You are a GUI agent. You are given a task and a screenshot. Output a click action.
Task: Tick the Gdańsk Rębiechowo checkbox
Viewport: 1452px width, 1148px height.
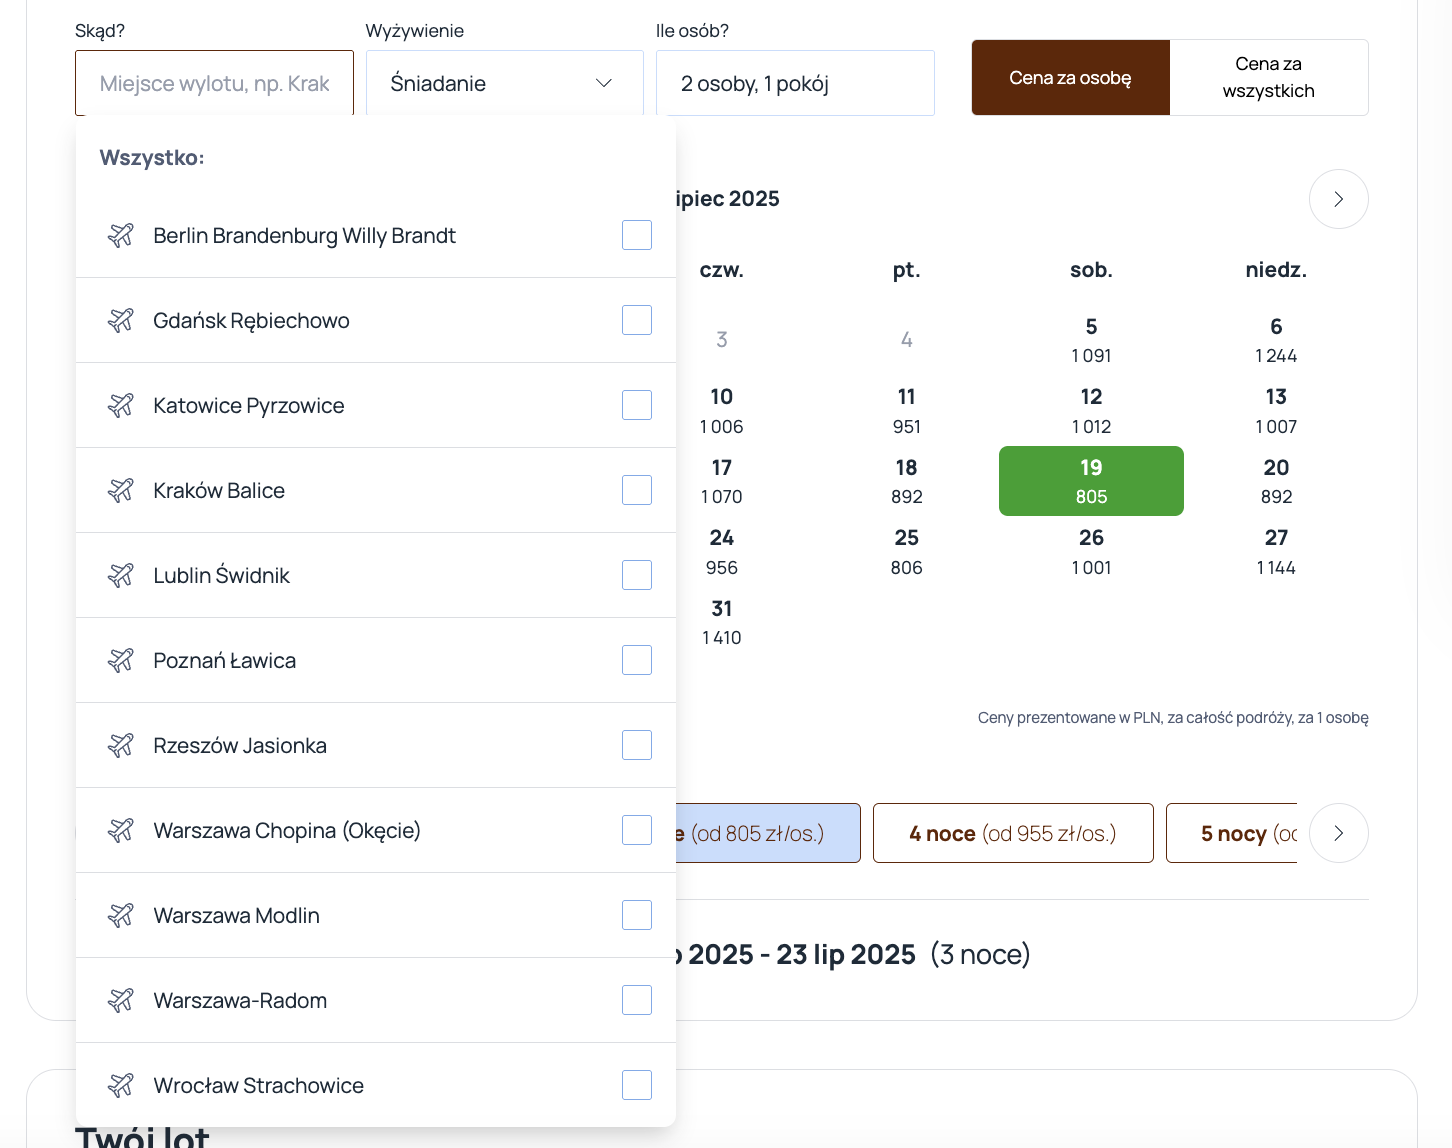coord(637,320)
